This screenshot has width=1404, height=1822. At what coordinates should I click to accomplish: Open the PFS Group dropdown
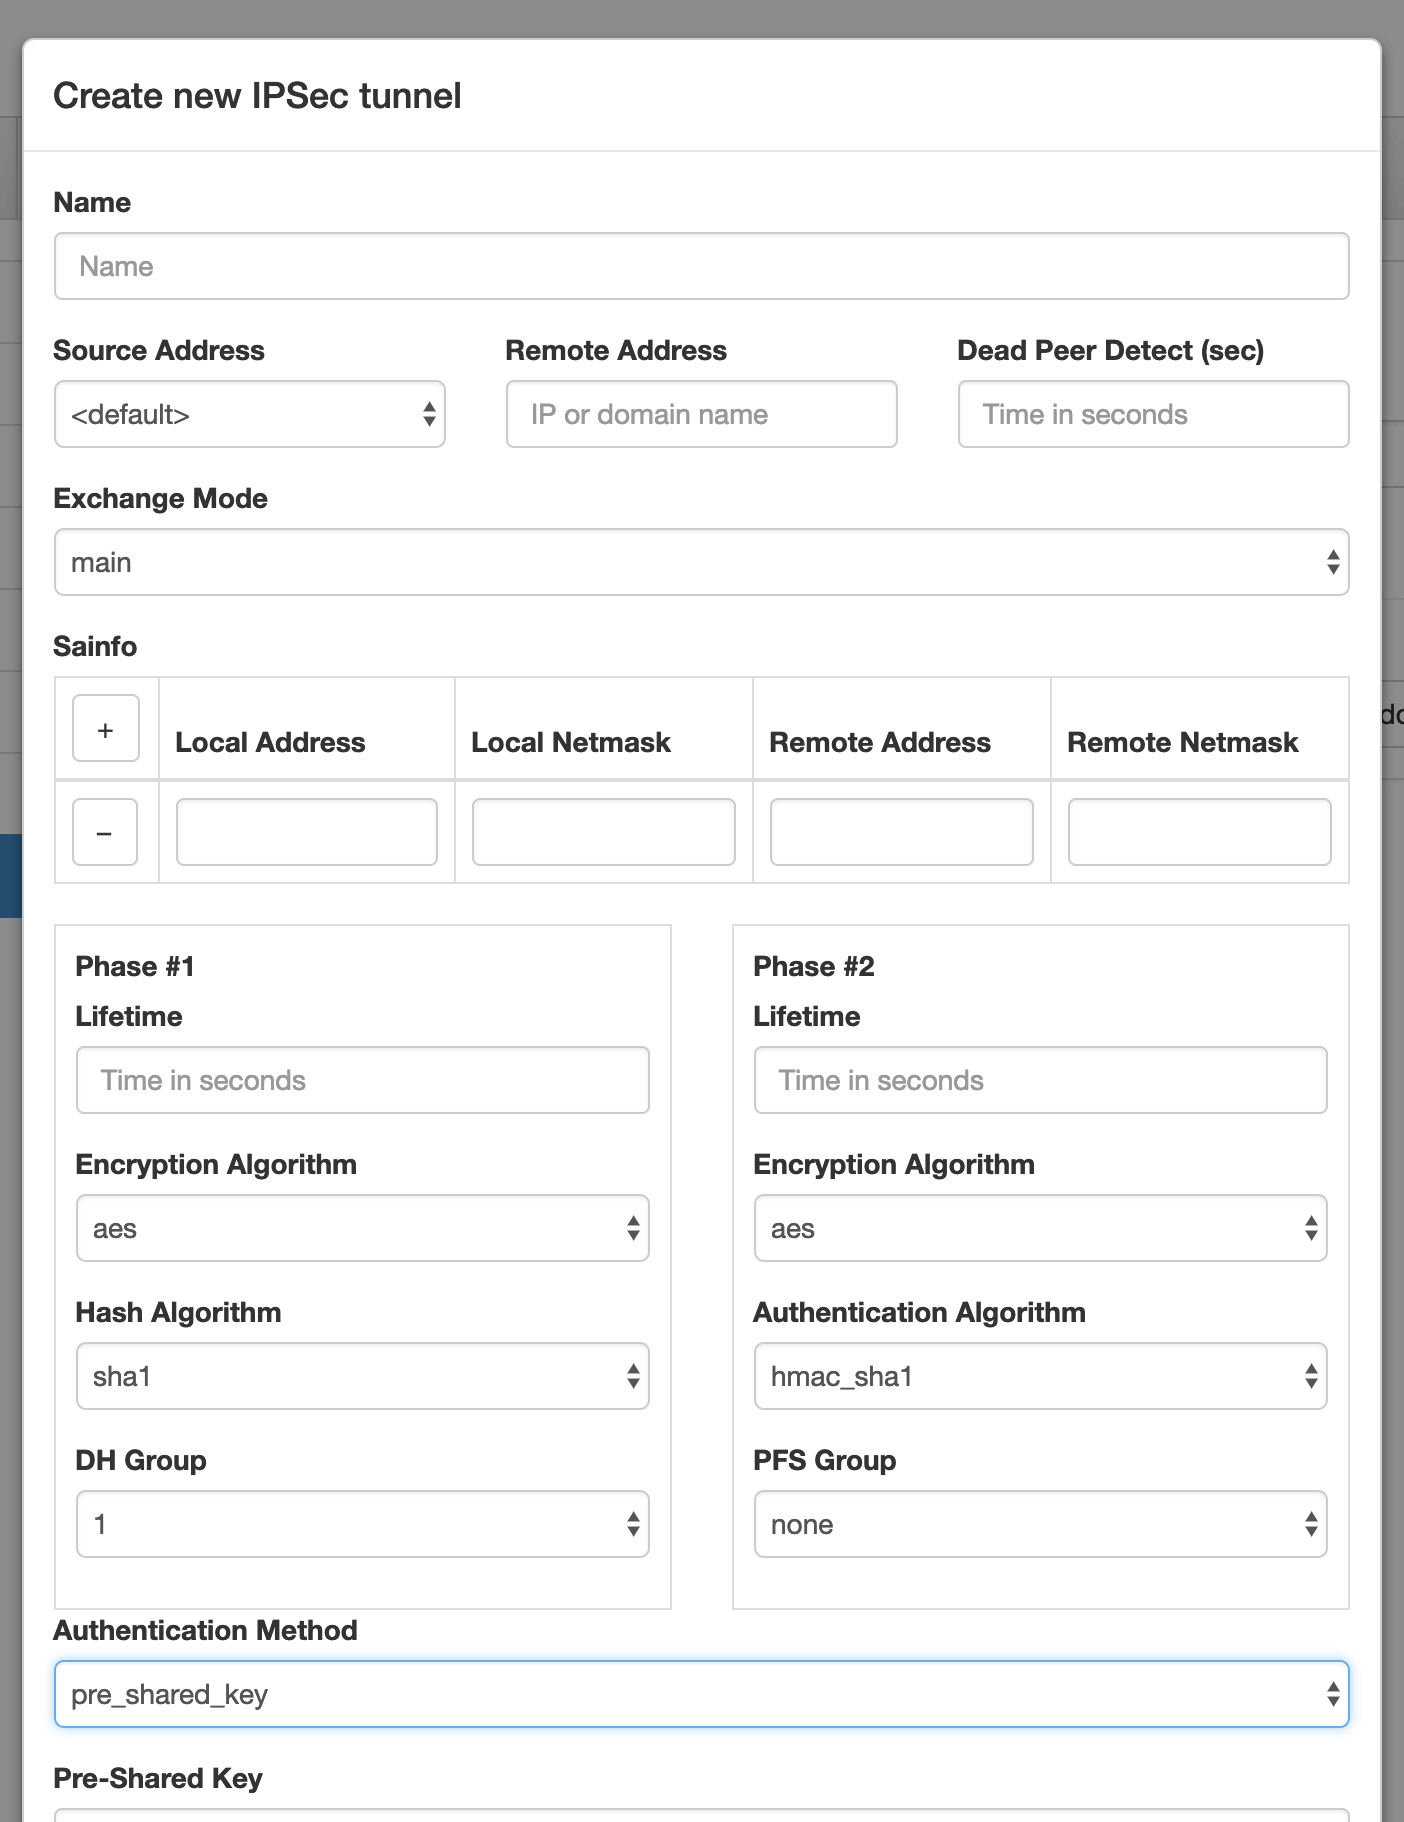point(1040,1524)
